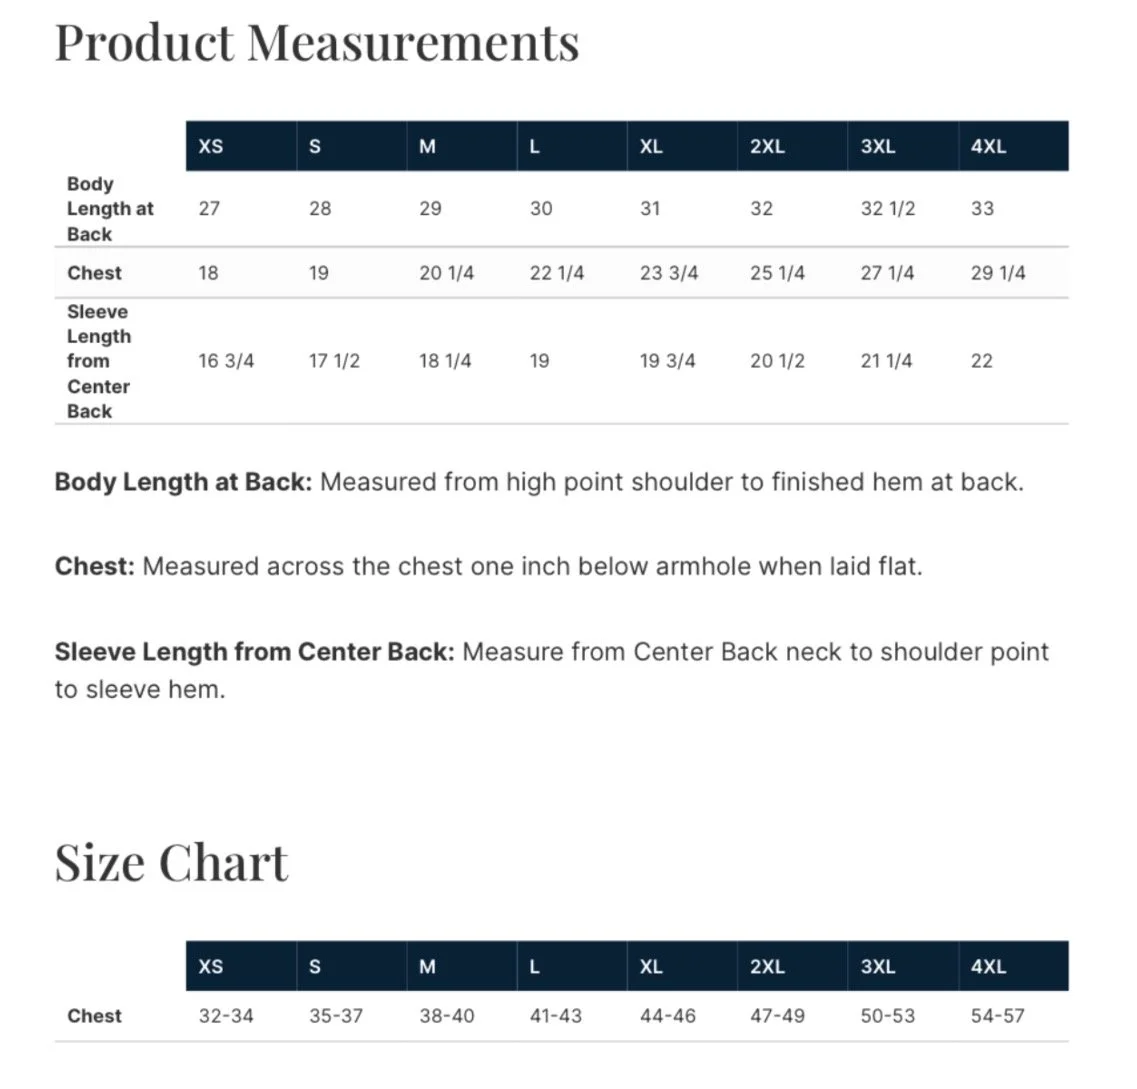Select the 54-57 chest range for 4XL
1137x1089 pixels.
point(998,1016)
